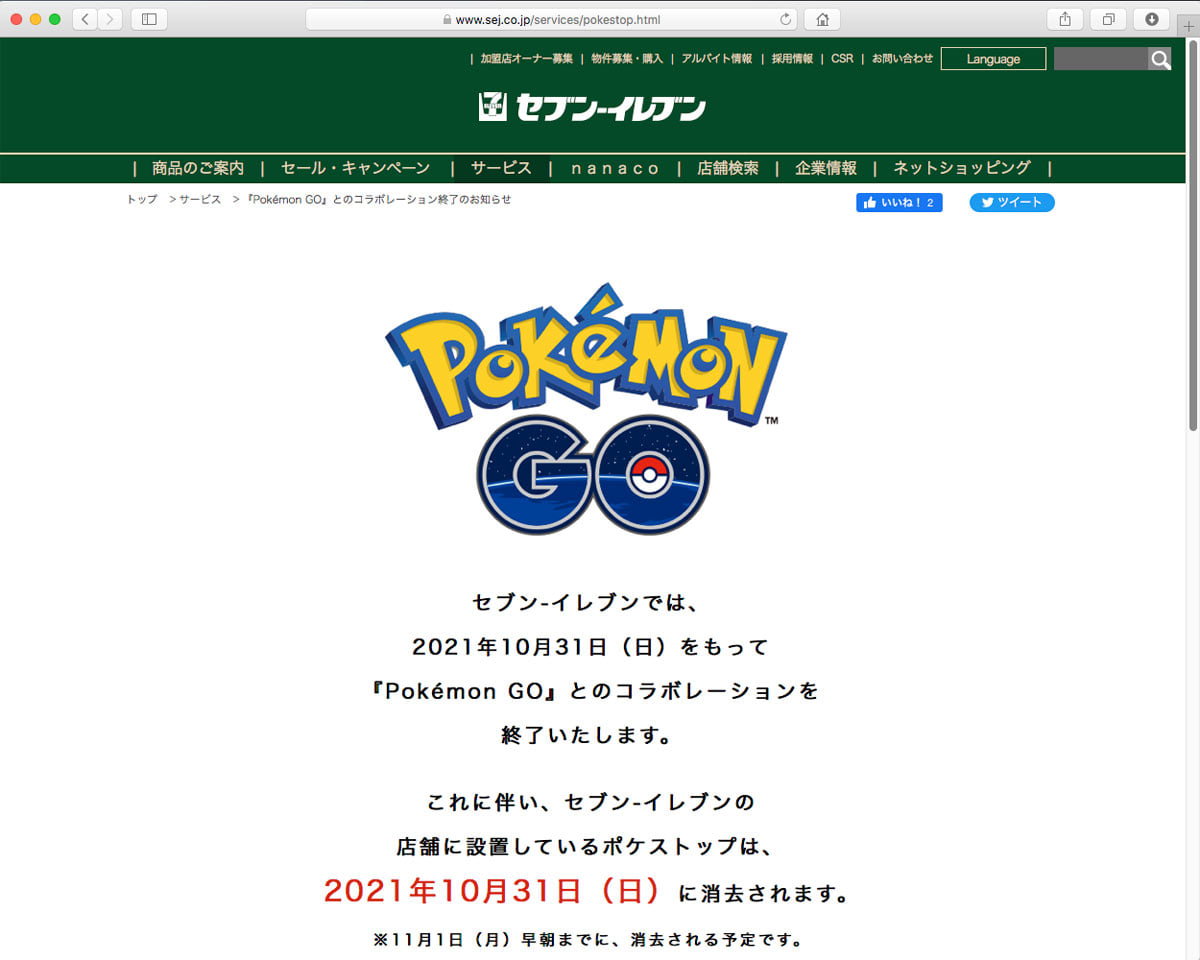This screenshot has width=1200, height=960.
Task: Open 店舗検索 in the navigation bar
Action: click(x=727, y=168)
